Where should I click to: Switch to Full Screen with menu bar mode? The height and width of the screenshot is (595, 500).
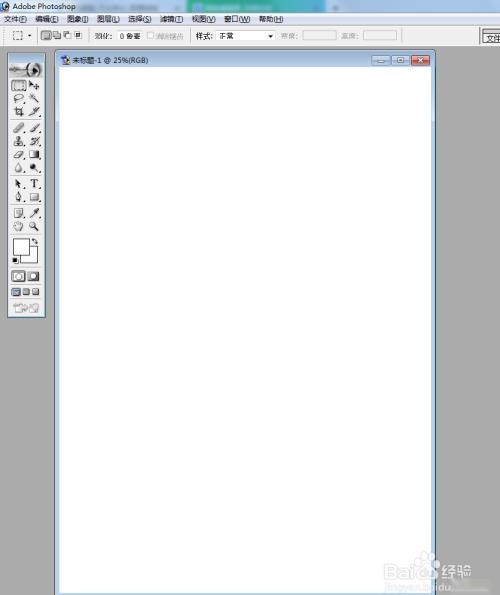pos(26,292)
